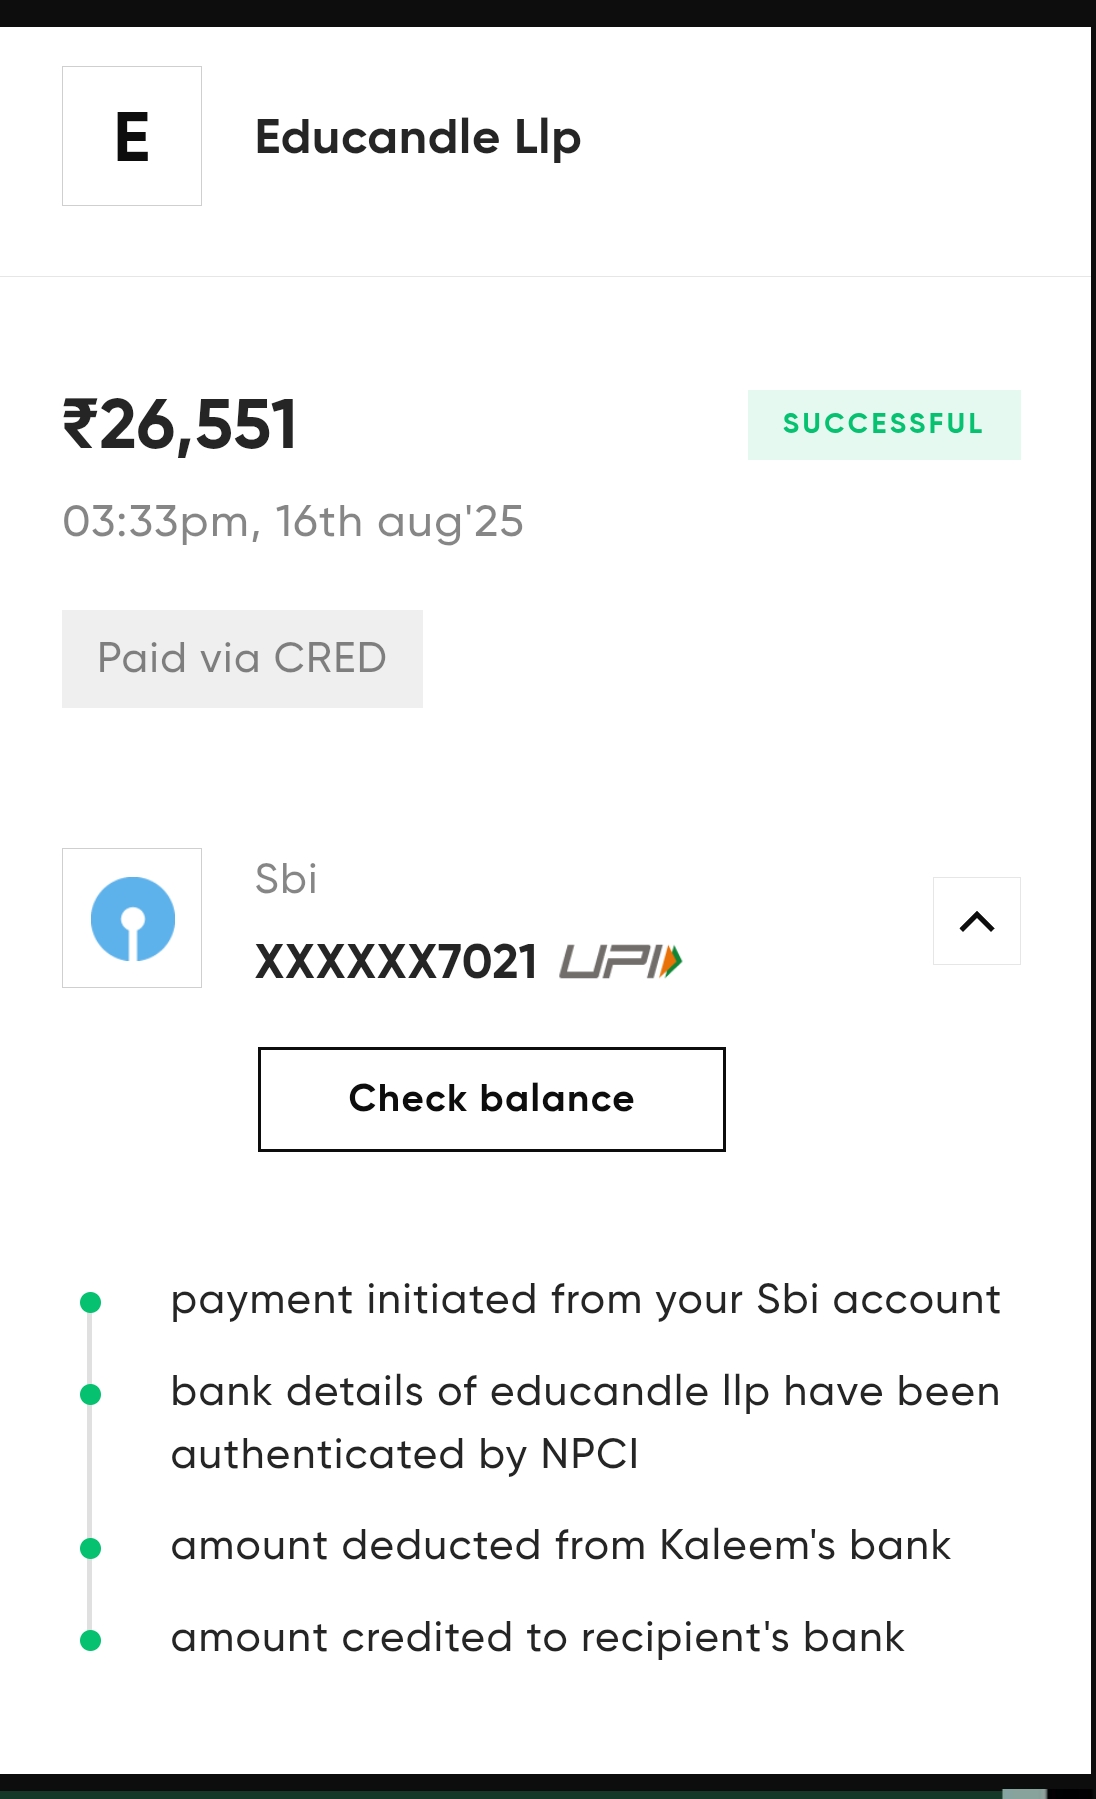Click the 03:33pm, 16th aug'25 timestamp

click(292, 522)
